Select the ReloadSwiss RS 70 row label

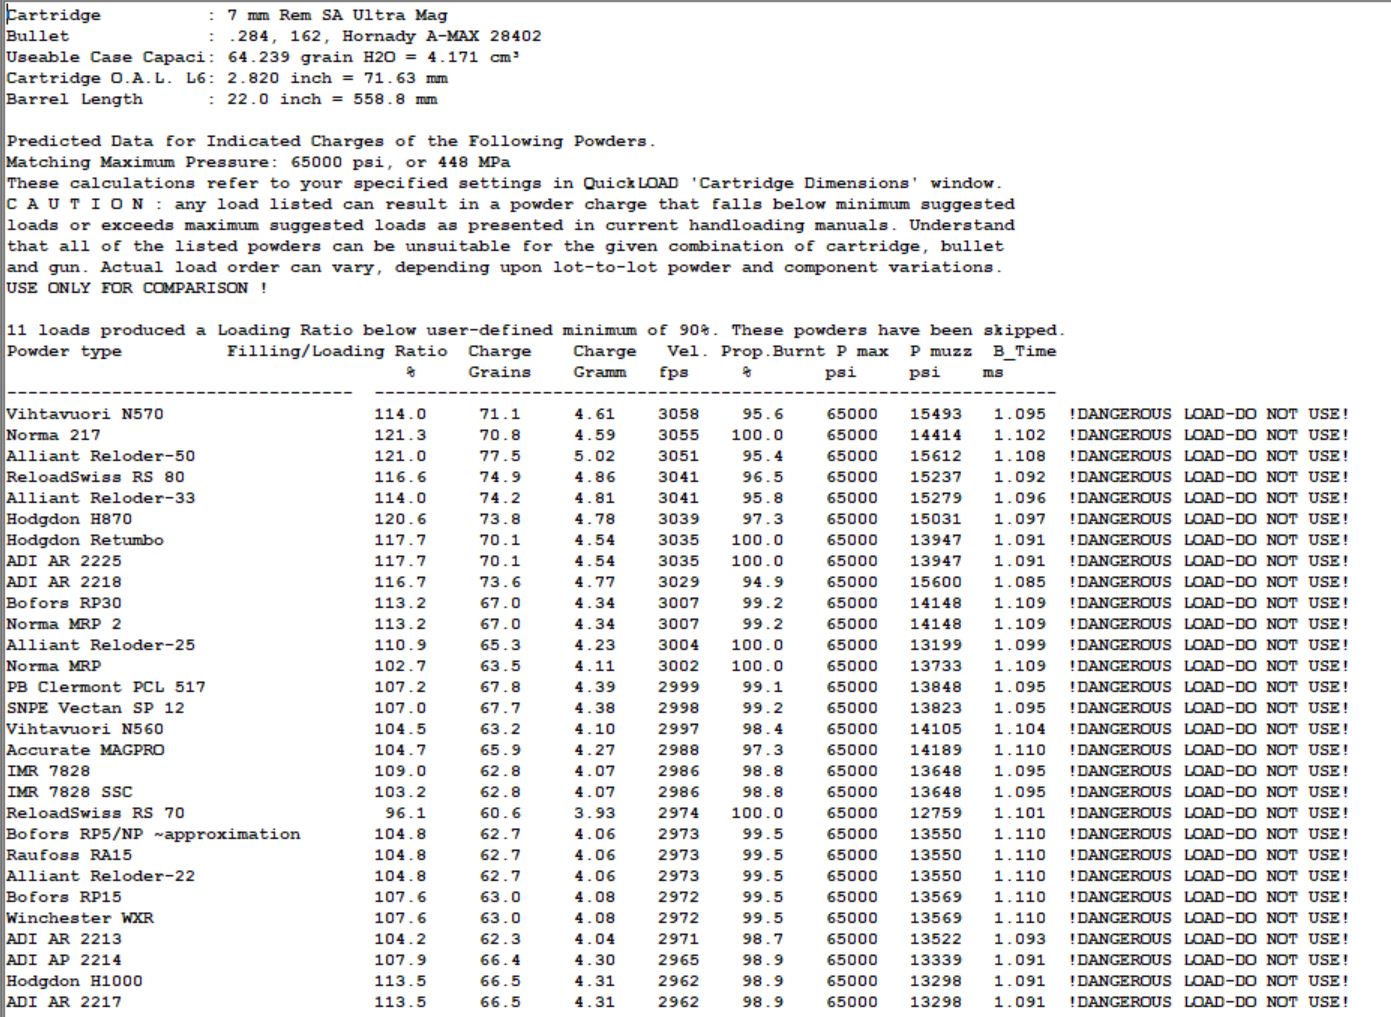95,813
